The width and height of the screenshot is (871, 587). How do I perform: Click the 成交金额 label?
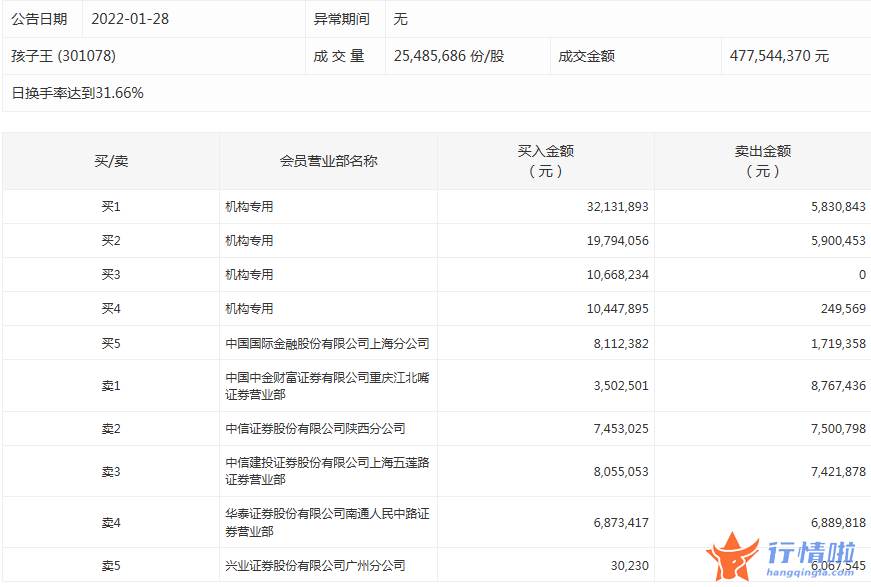[587, 56]
